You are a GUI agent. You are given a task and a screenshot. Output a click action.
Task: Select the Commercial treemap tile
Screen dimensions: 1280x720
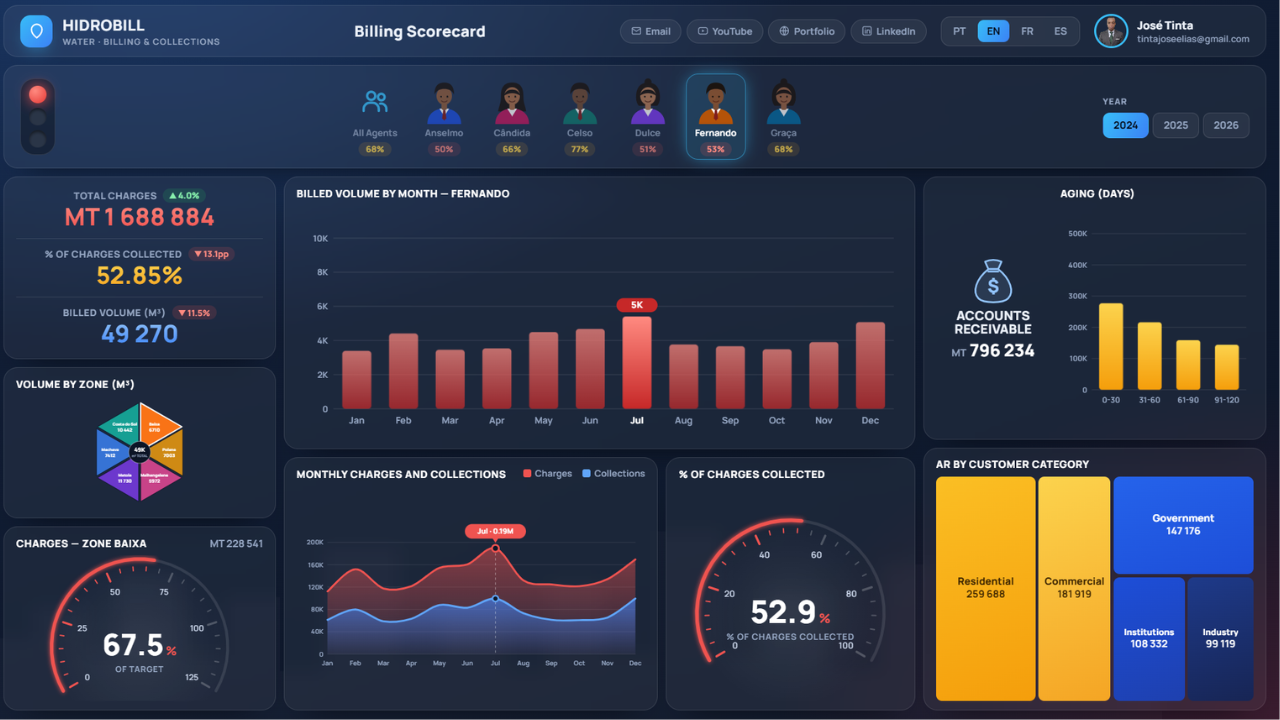click(x=1074, y=588)
